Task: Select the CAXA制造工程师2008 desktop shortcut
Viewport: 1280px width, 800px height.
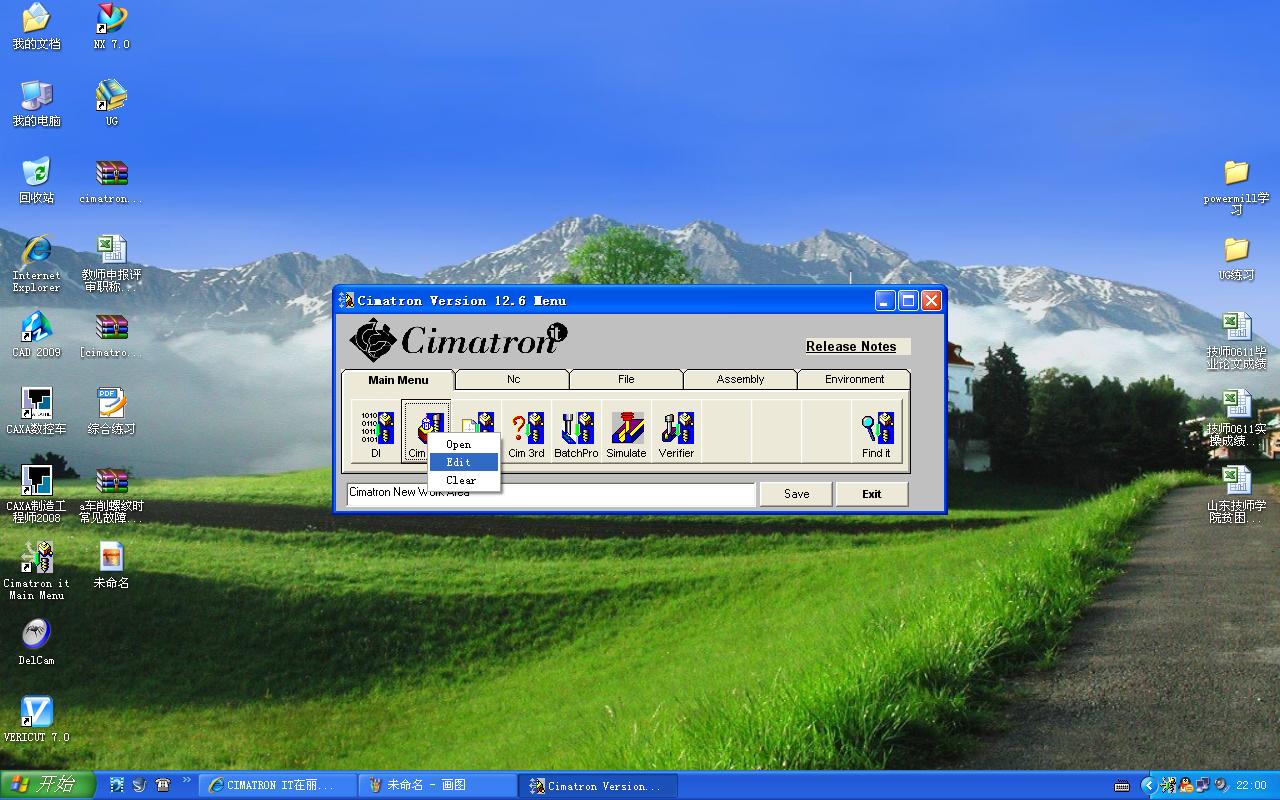Action: (x=36, y=494)
